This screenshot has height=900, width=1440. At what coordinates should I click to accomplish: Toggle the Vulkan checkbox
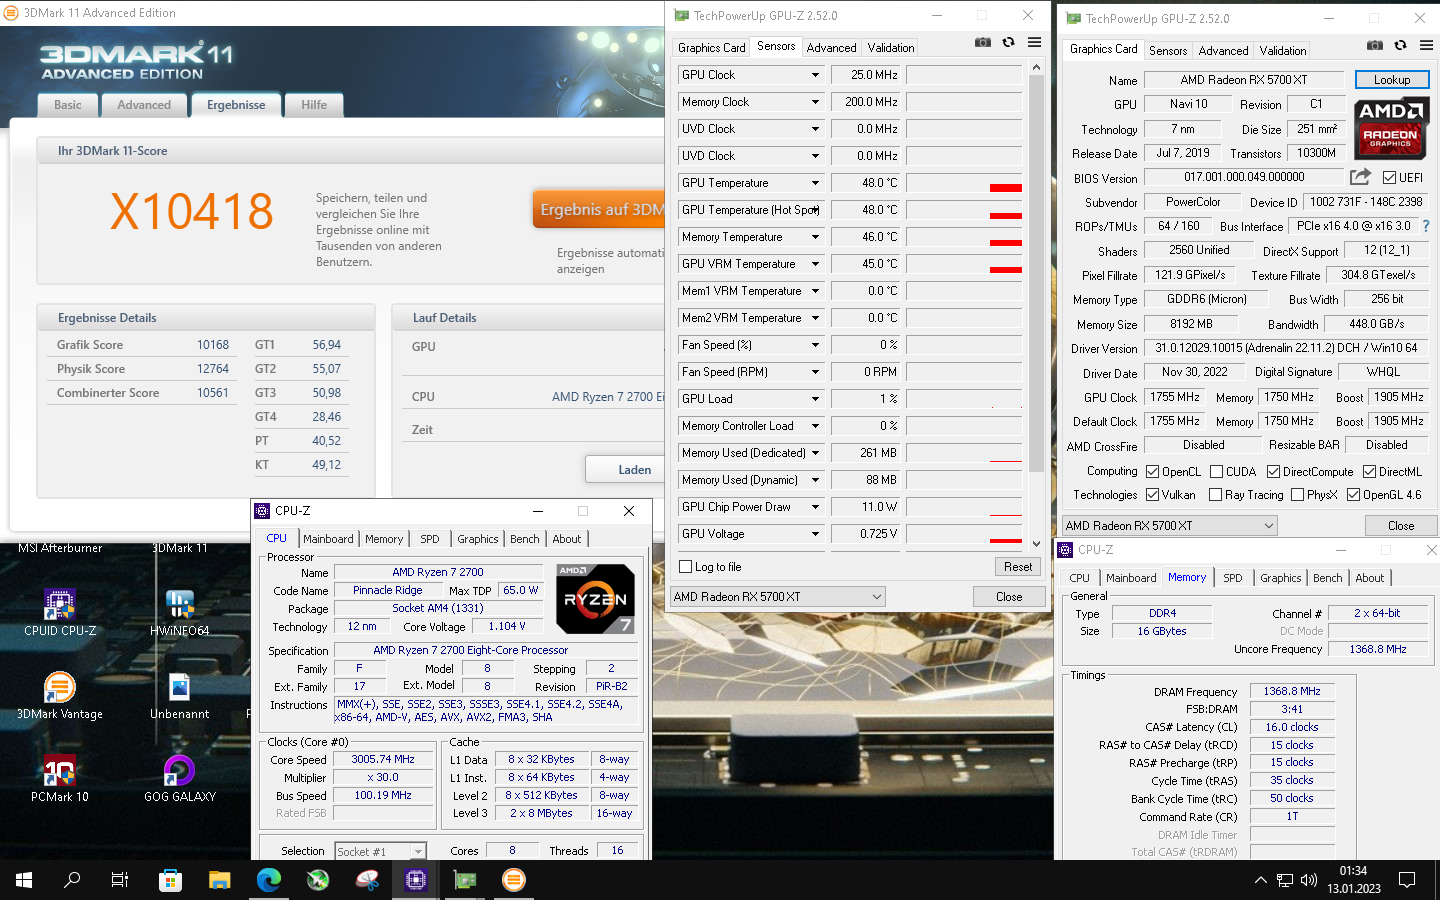pos(1152,495)
